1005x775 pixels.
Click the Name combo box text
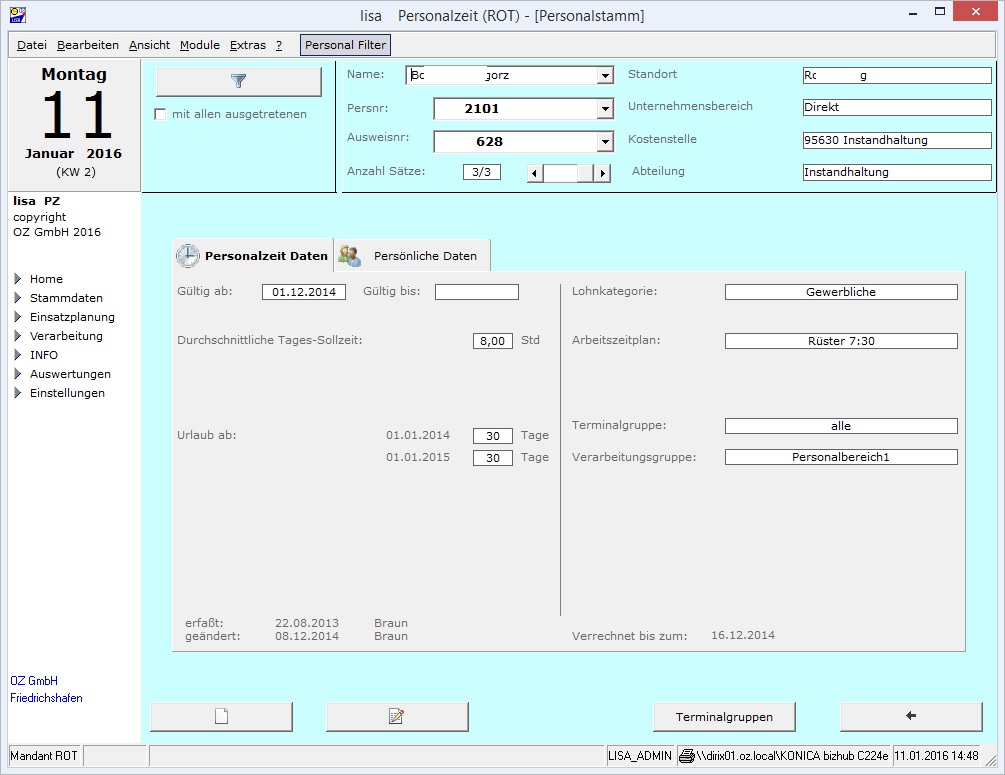pos(502,76)
